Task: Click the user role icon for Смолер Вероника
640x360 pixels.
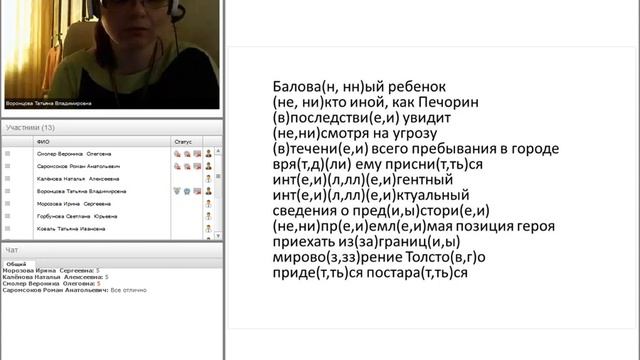Action: coord(209,153)
